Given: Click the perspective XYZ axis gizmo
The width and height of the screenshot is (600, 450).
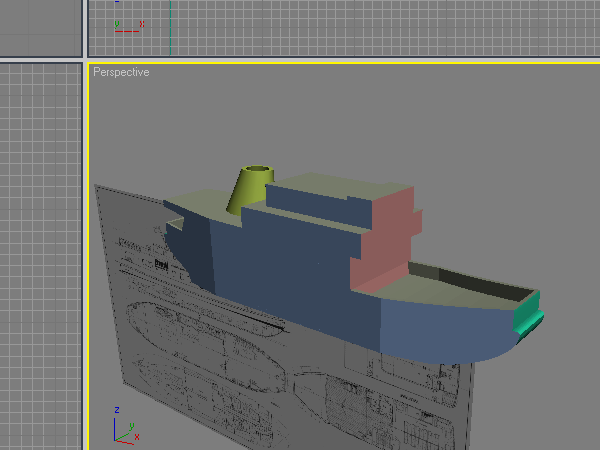Looking at the screenshot, I should [x=126, y=426].
